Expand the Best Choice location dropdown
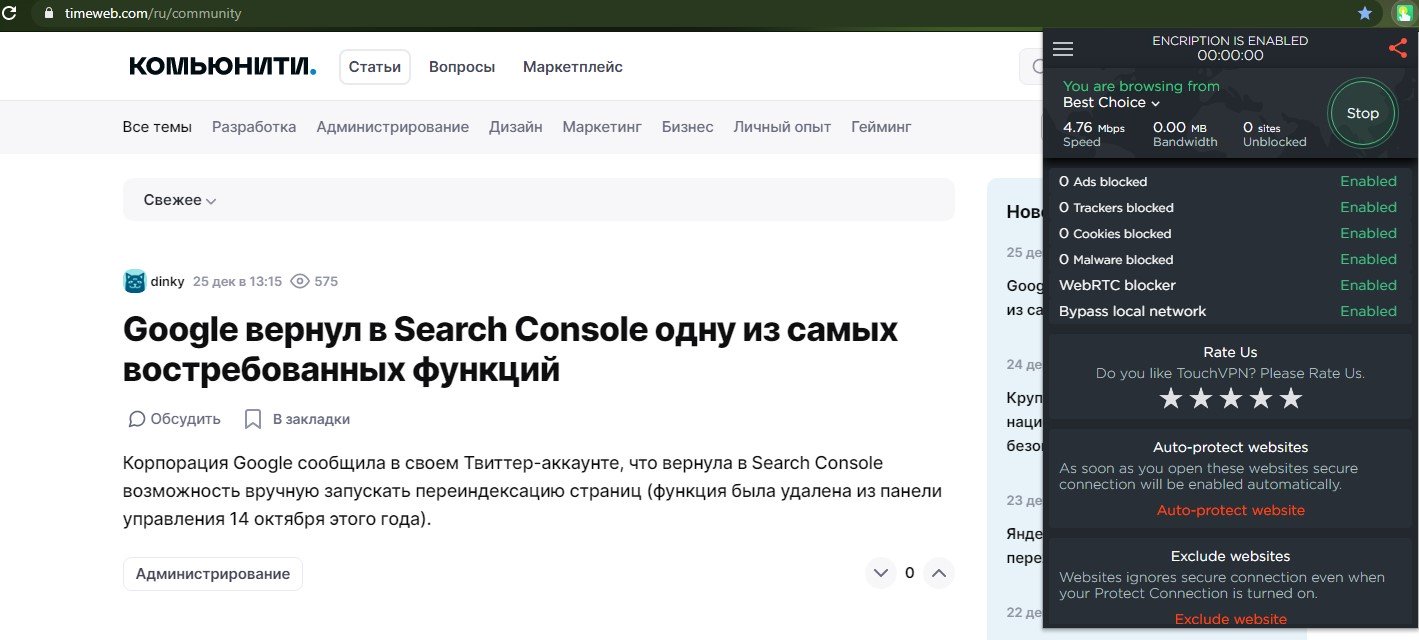This screenshot has width=1419, height=640. pyautogui.click(x=1111, y=102)
